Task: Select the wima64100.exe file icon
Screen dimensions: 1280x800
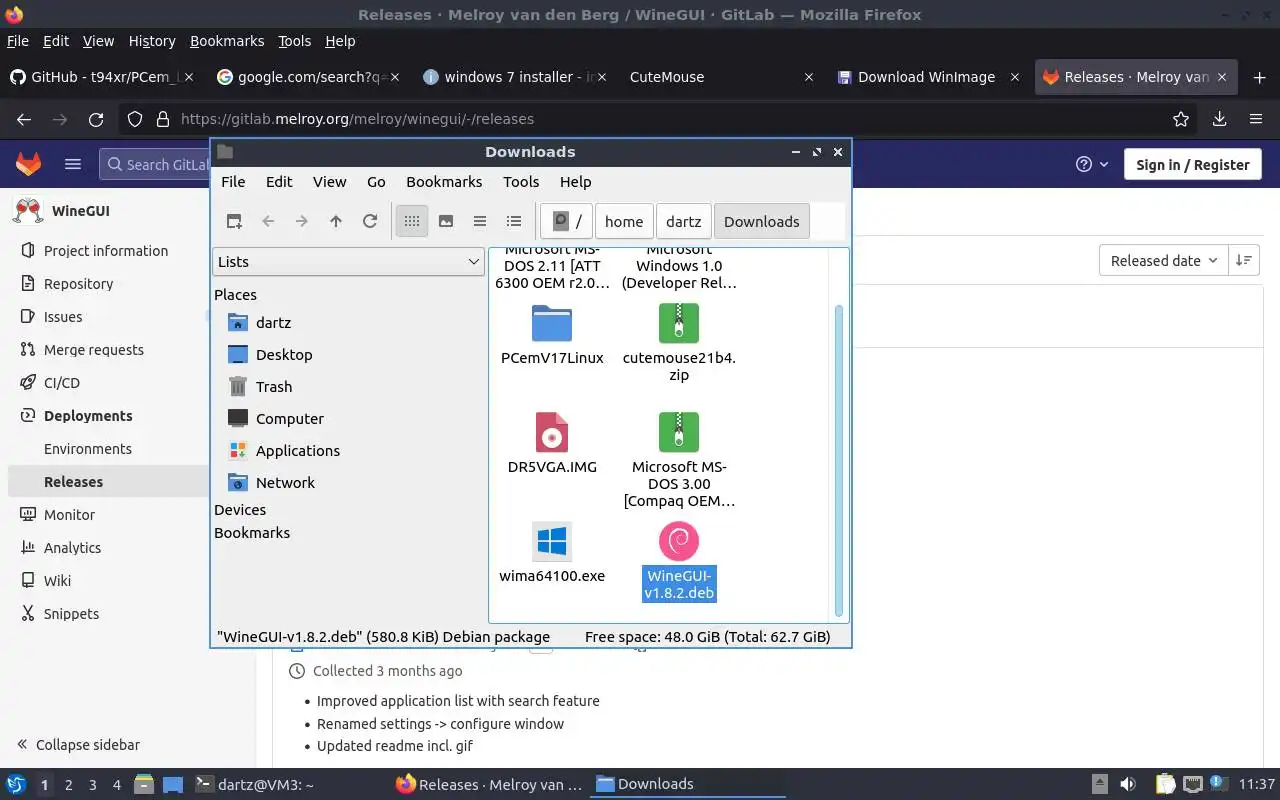Action: coord(552,542)
